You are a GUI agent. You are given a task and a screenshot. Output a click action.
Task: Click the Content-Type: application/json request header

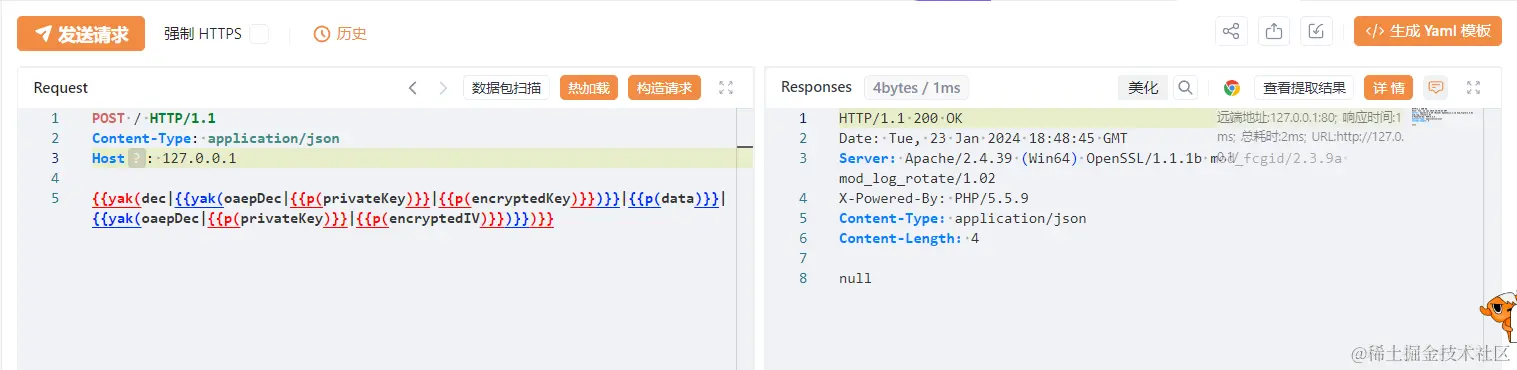216,138
